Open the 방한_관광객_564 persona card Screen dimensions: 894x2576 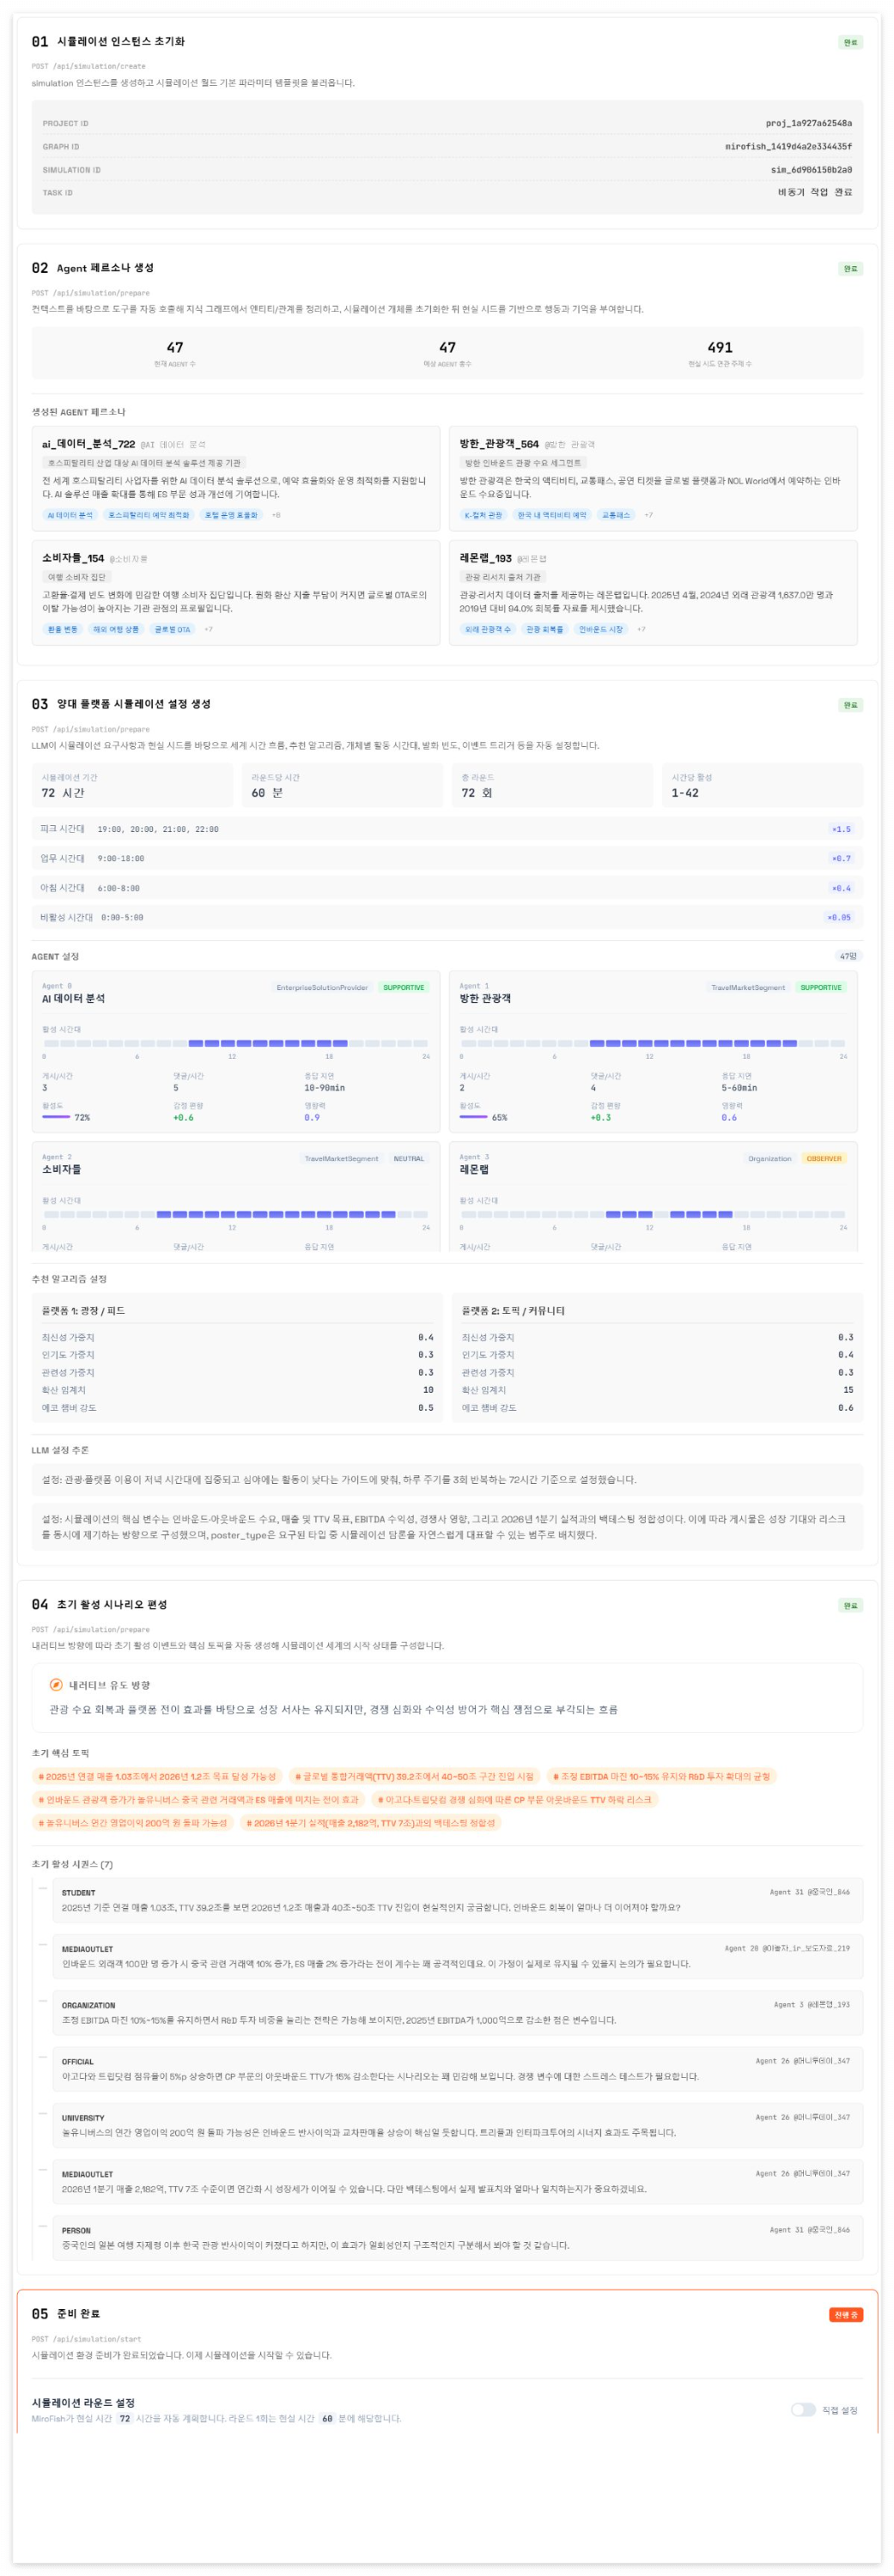click(x=653, y=478)
